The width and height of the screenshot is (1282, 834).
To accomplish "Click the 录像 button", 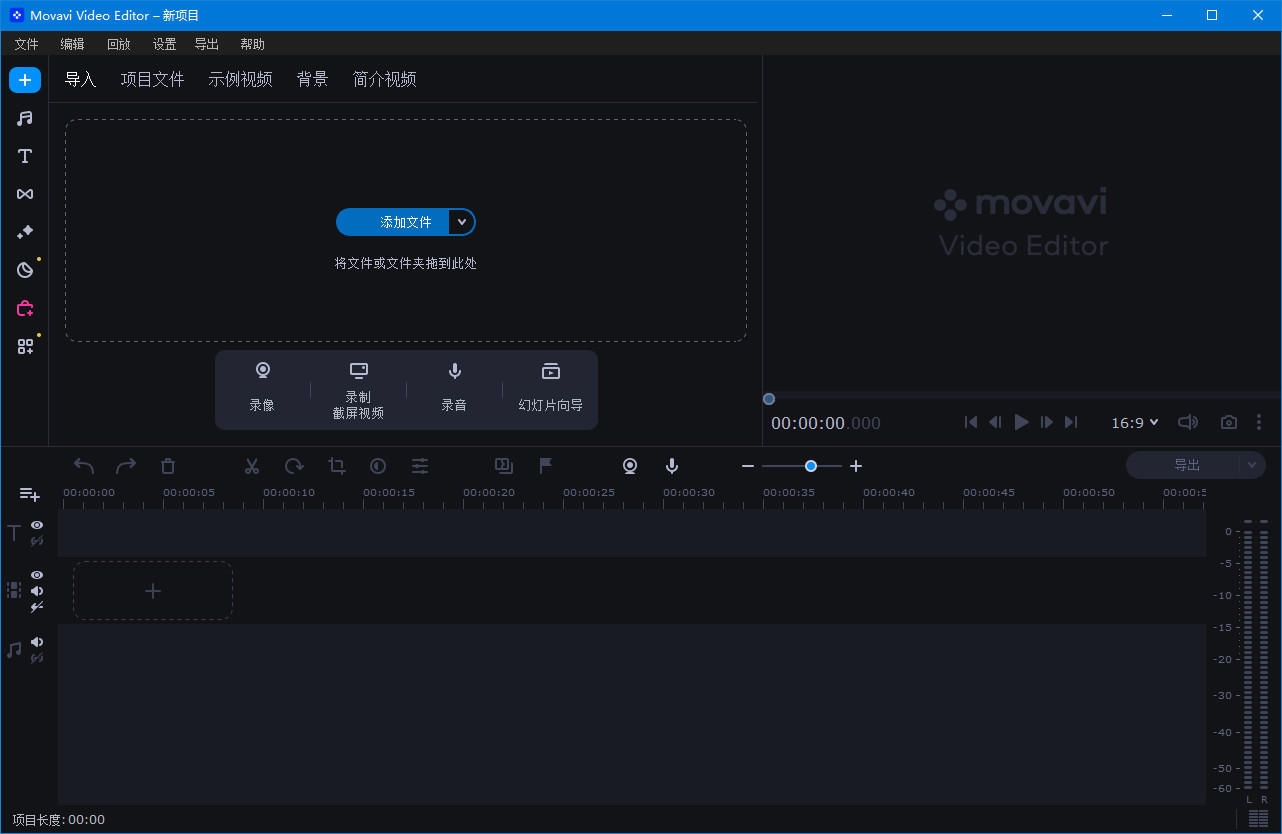I will point(262,388).
